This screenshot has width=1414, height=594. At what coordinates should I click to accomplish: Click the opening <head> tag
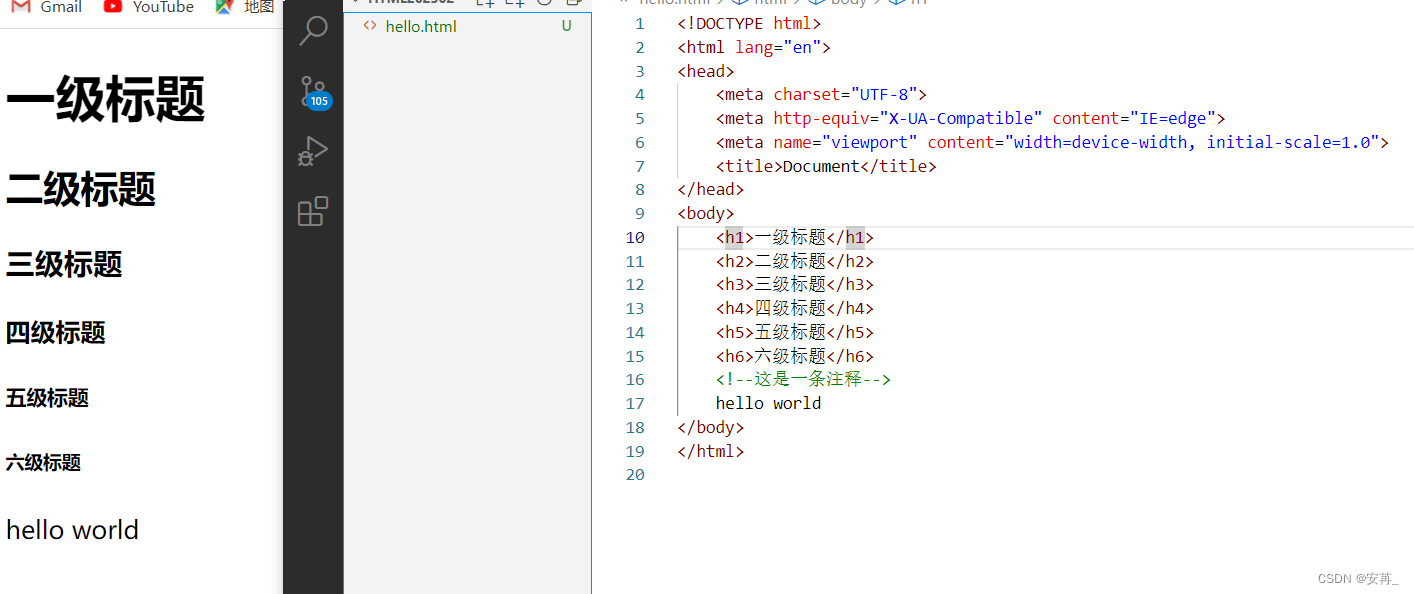pyautogui.click(x=706, y=71)
